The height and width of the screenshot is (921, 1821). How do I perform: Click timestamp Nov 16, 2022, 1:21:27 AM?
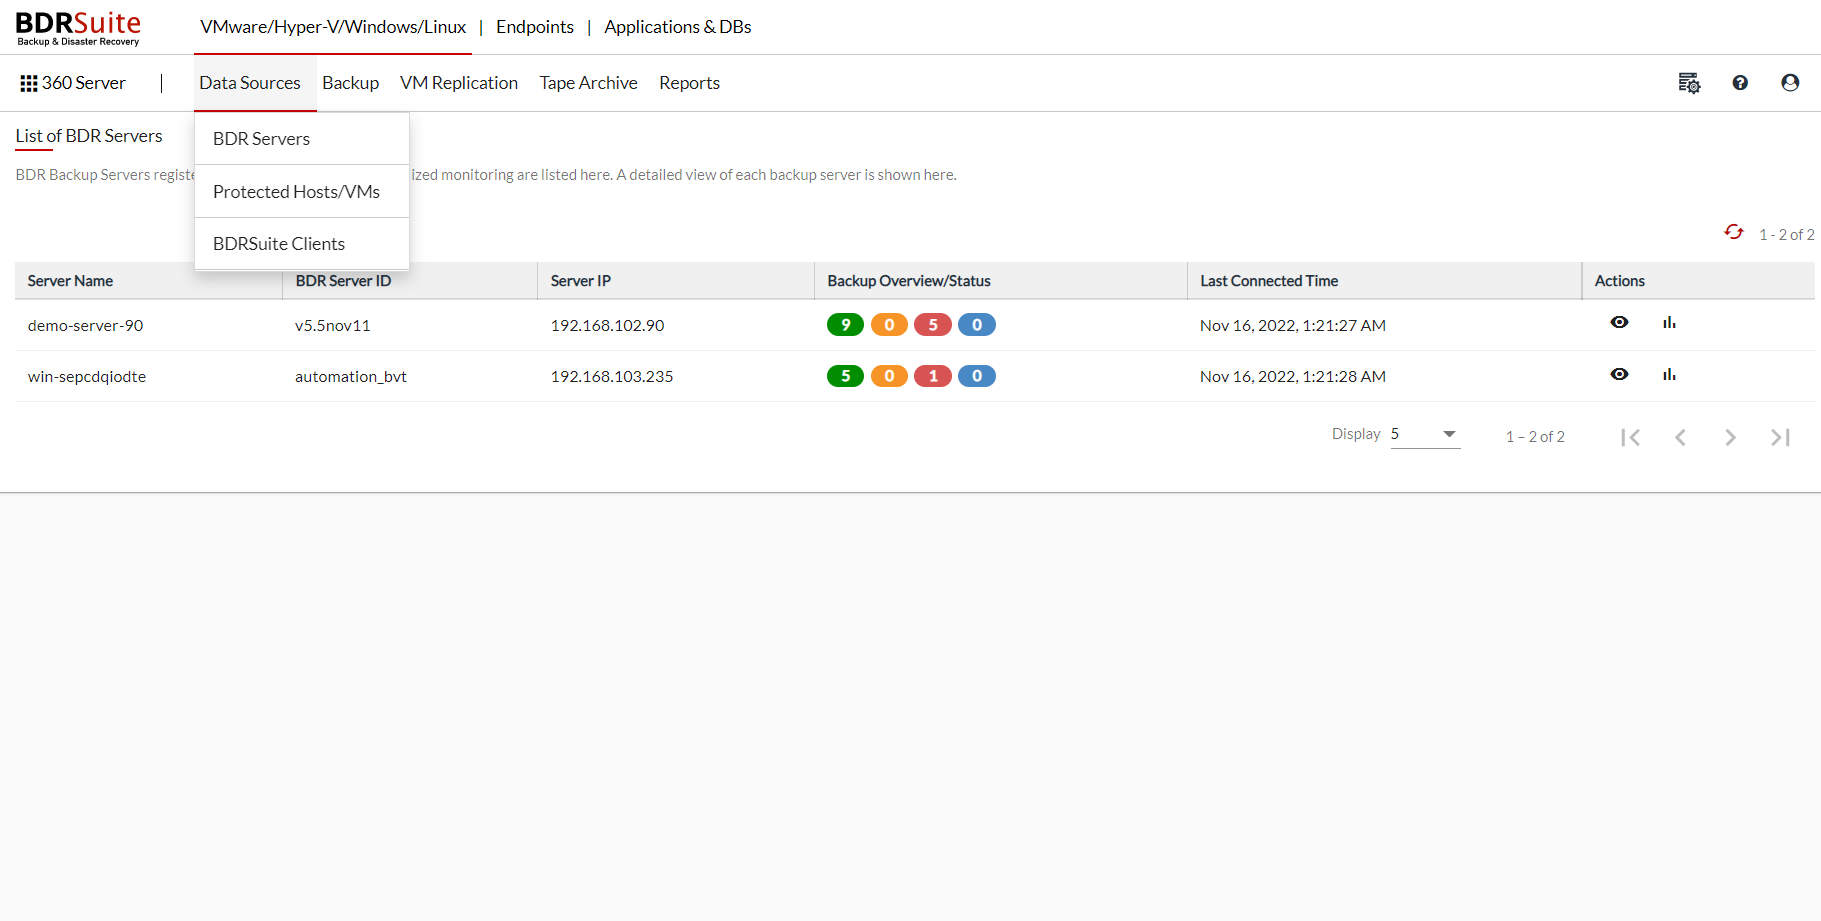(1293, 326)
